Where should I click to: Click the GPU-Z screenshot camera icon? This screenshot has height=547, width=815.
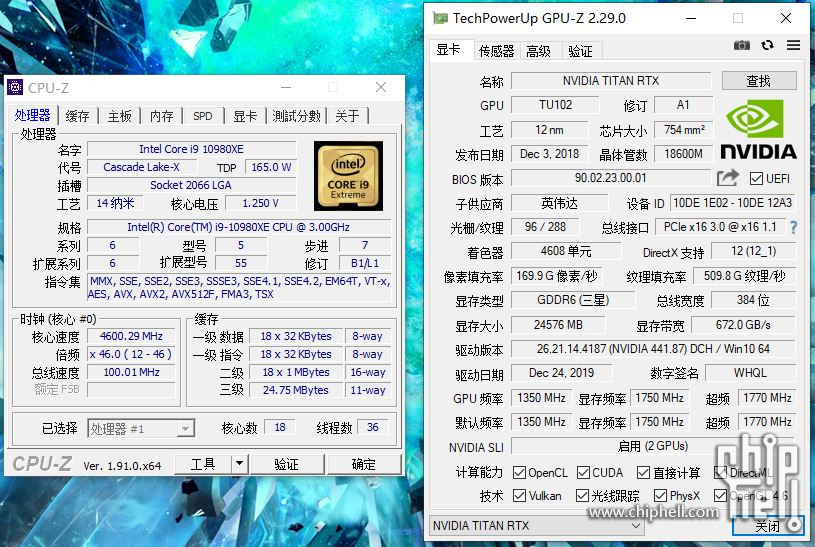(x=741, y=45)
